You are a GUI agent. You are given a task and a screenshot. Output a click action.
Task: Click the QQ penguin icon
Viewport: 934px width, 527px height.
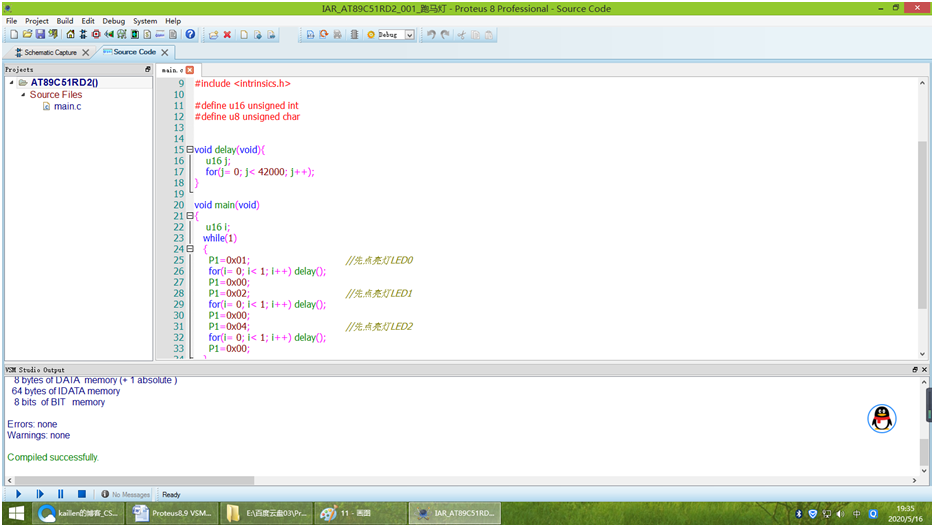(x=882, y=419)
